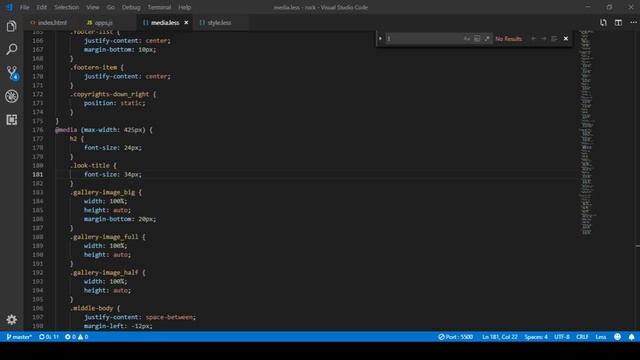Expand Replace mode arrow in Find widget
The height and width of the screenshot is (360, 640).
point(380,38)
